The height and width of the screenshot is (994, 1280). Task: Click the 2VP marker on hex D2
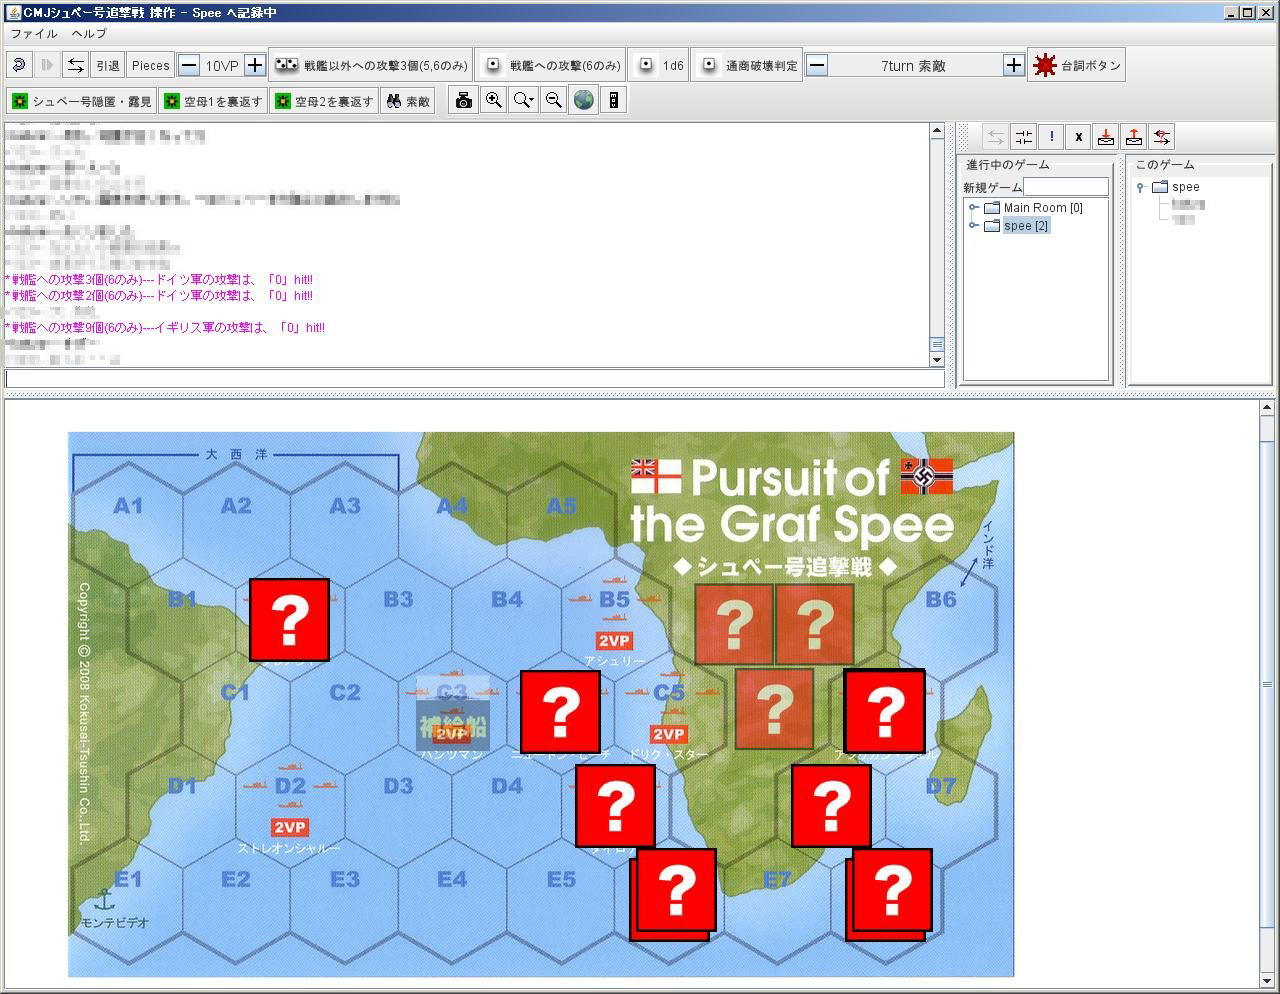pyautogui.click(x=290, y=827)
